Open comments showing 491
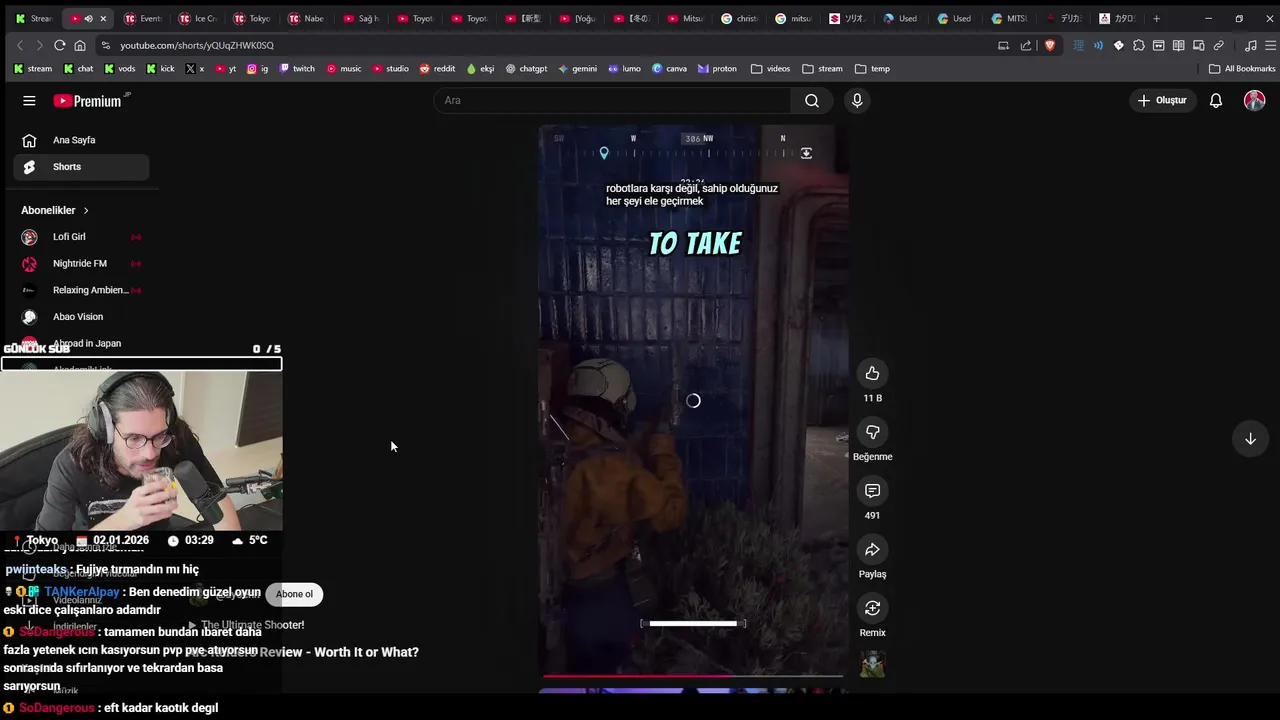 tap(872, 491)
